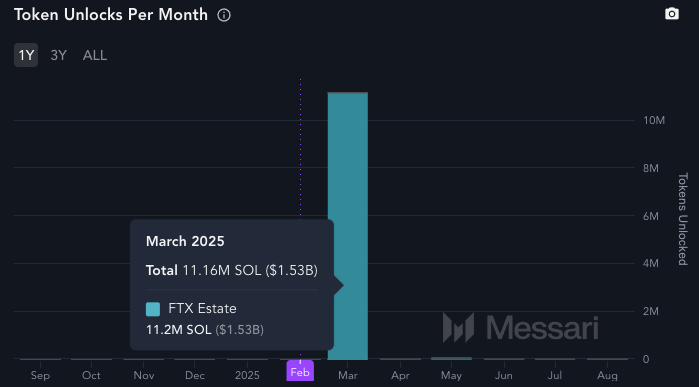Click the 'May' axis label
699x387 pixels.
(x=451, y=375)
